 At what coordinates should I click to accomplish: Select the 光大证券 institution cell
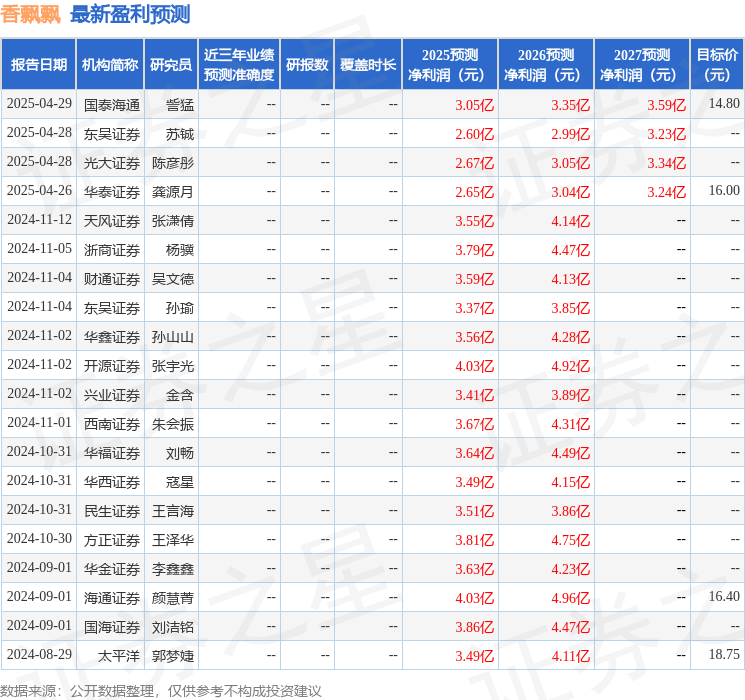point(112,163)
